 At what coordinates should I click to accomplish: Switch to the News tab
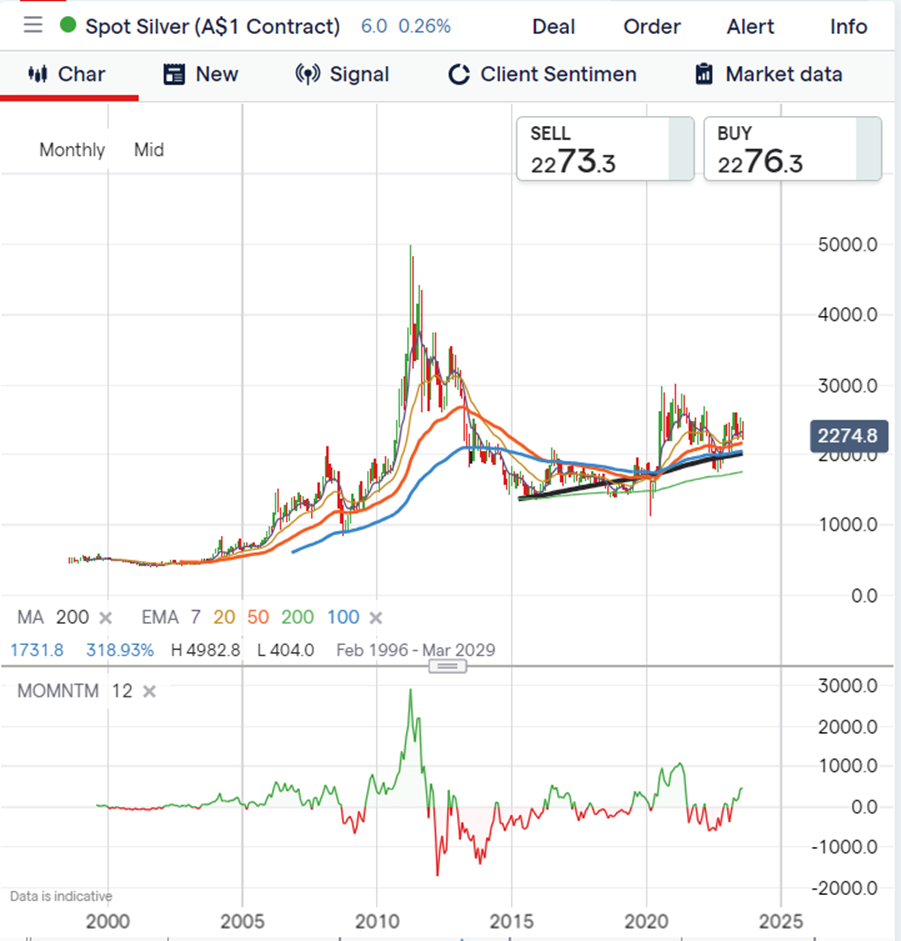(x=201, y=74)
